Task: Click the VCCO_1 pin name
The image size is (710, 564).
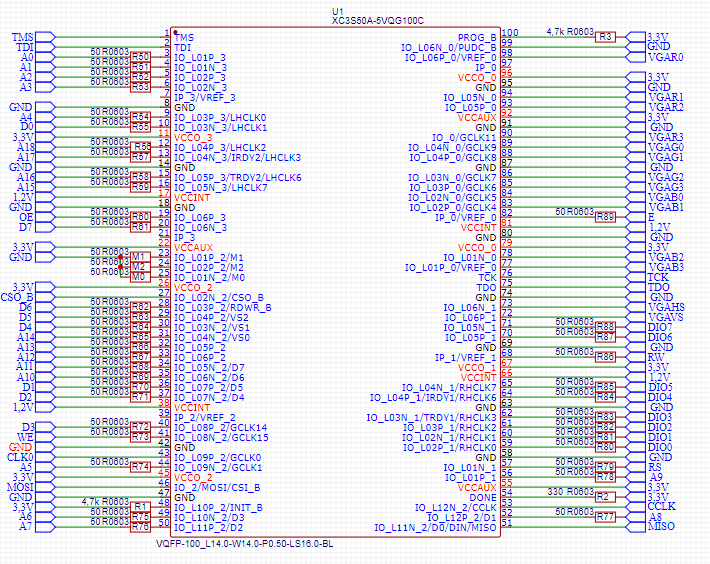Action: click(x=477, y=368)
